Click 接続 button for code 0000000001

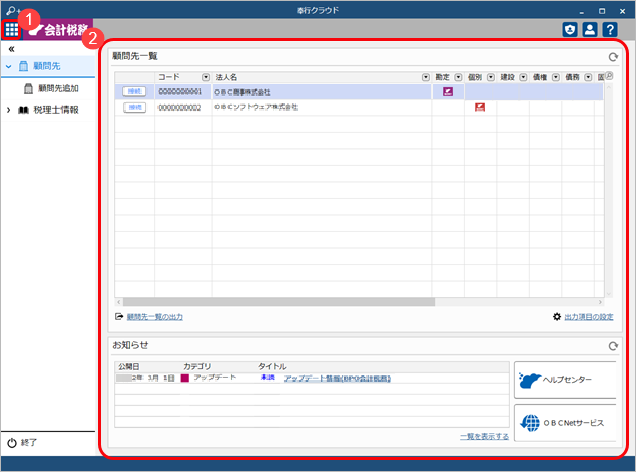[134, 92]
